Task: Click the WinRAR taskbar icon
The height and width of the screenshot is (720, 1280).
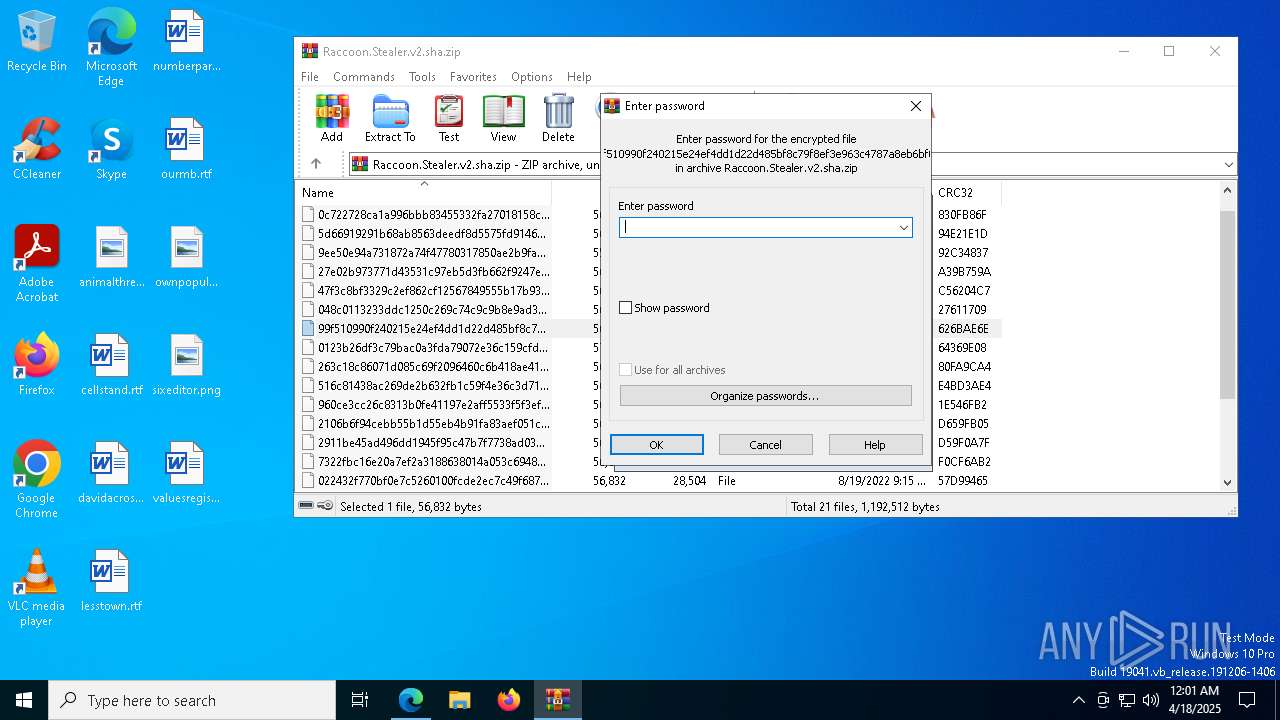Action: [x=557, y=700]
